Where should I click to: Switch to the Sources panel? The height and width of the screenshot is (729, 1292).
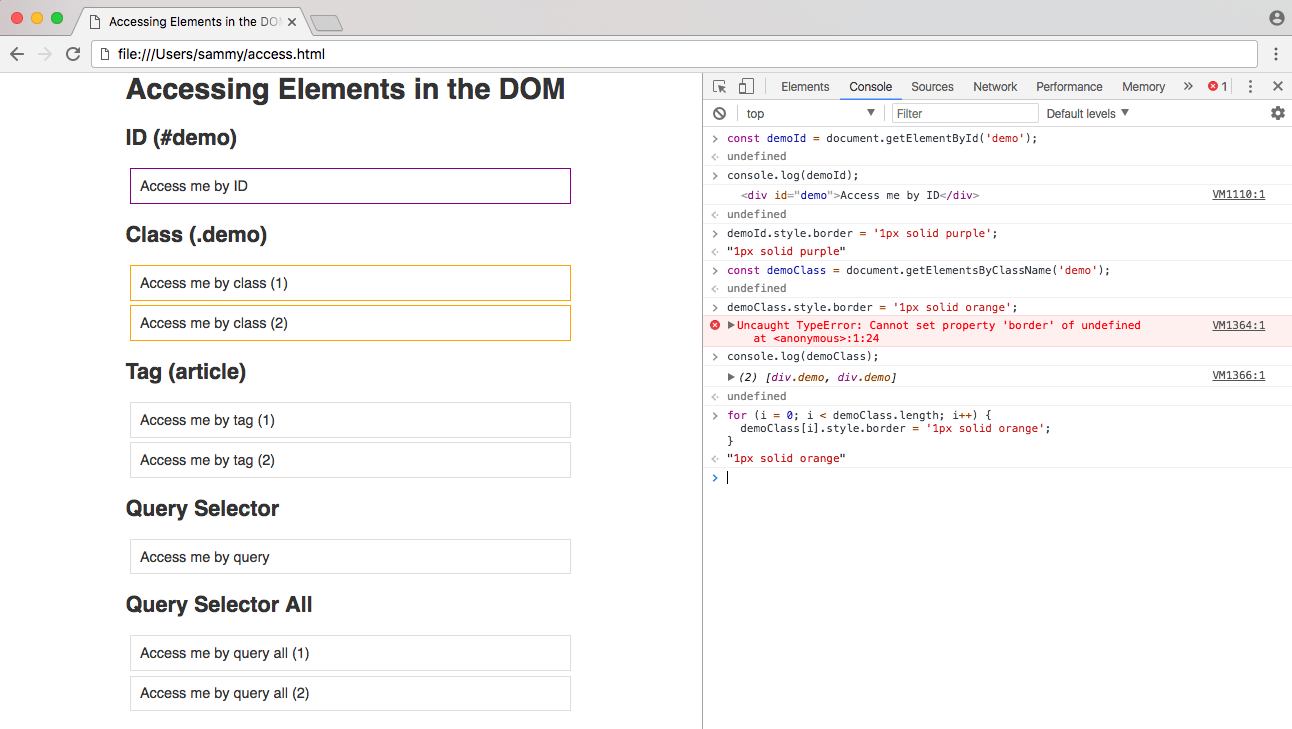932,86
